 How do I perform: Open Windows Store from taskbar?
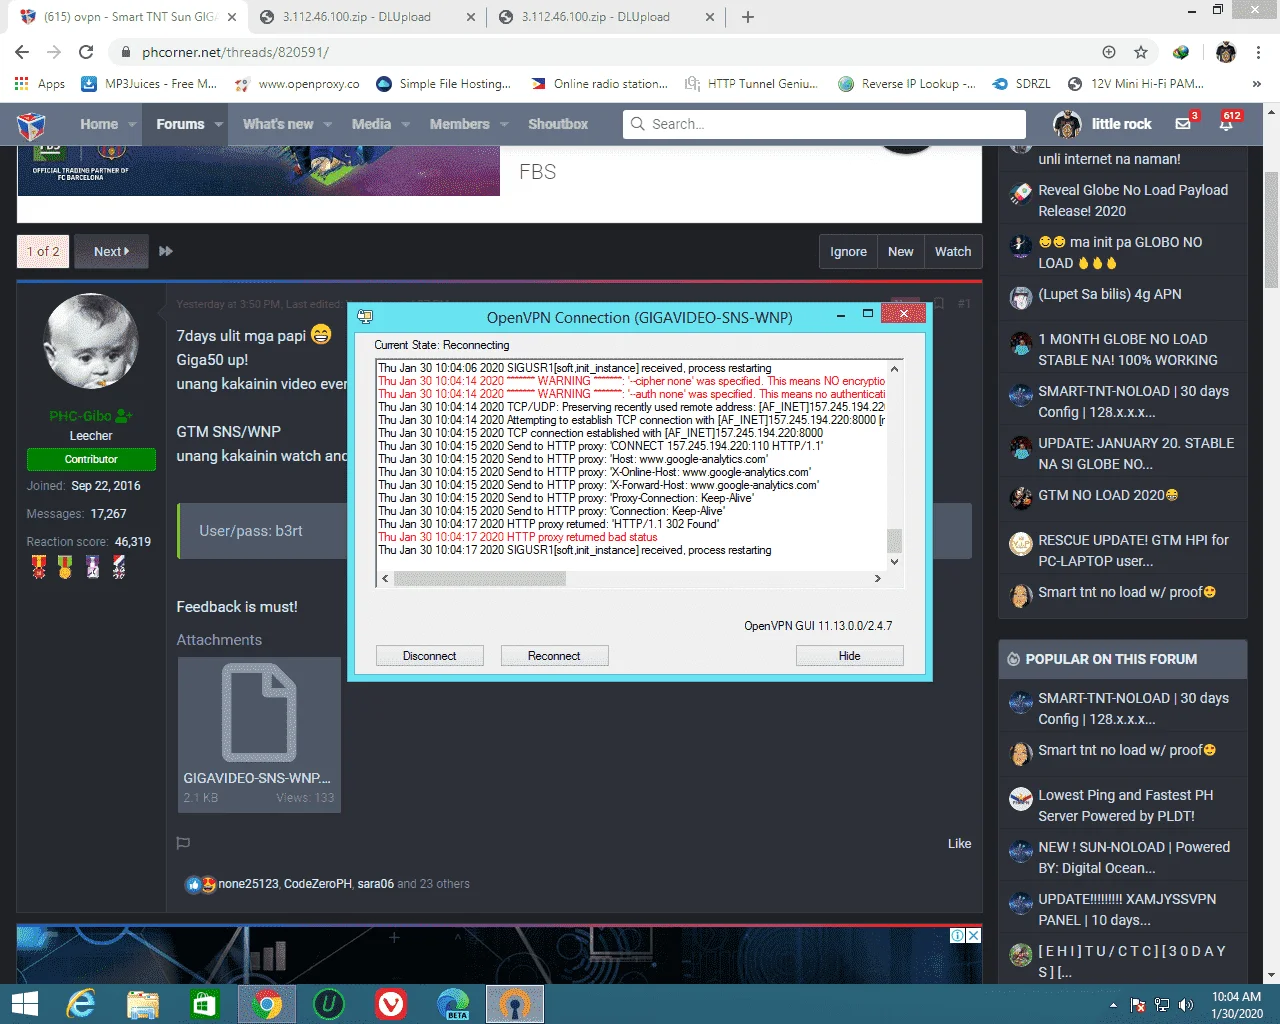(205, 1004)
